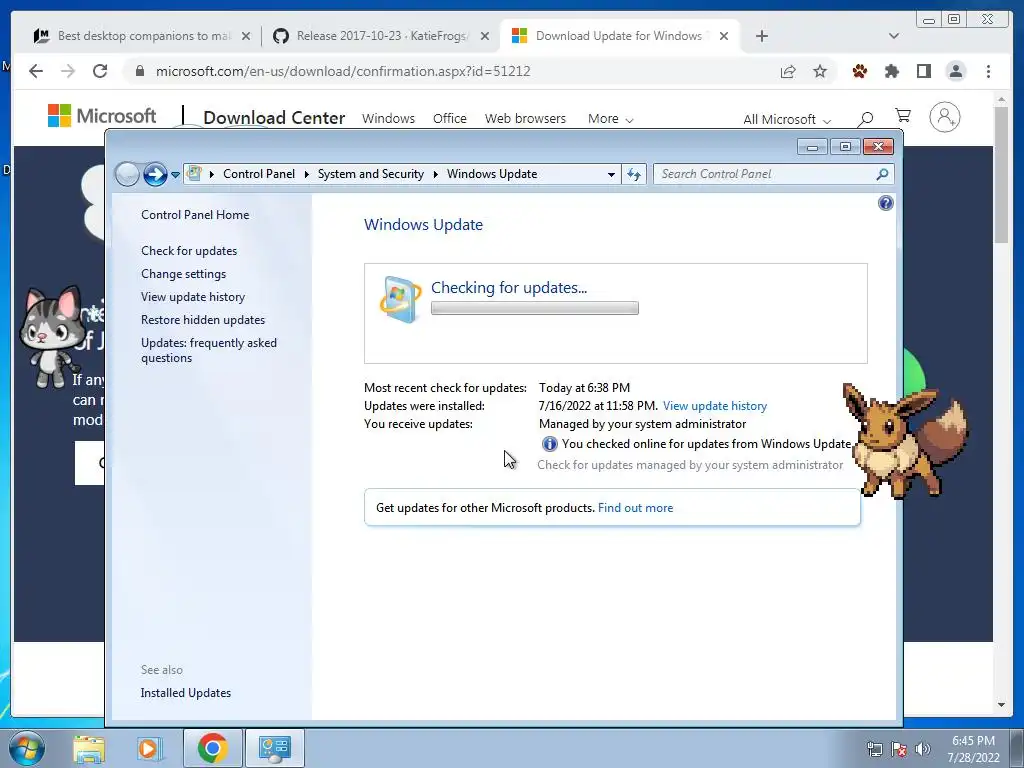1024x768 pixels.
Task: Open the Office menu in Download Center
Action: (449, 119)
